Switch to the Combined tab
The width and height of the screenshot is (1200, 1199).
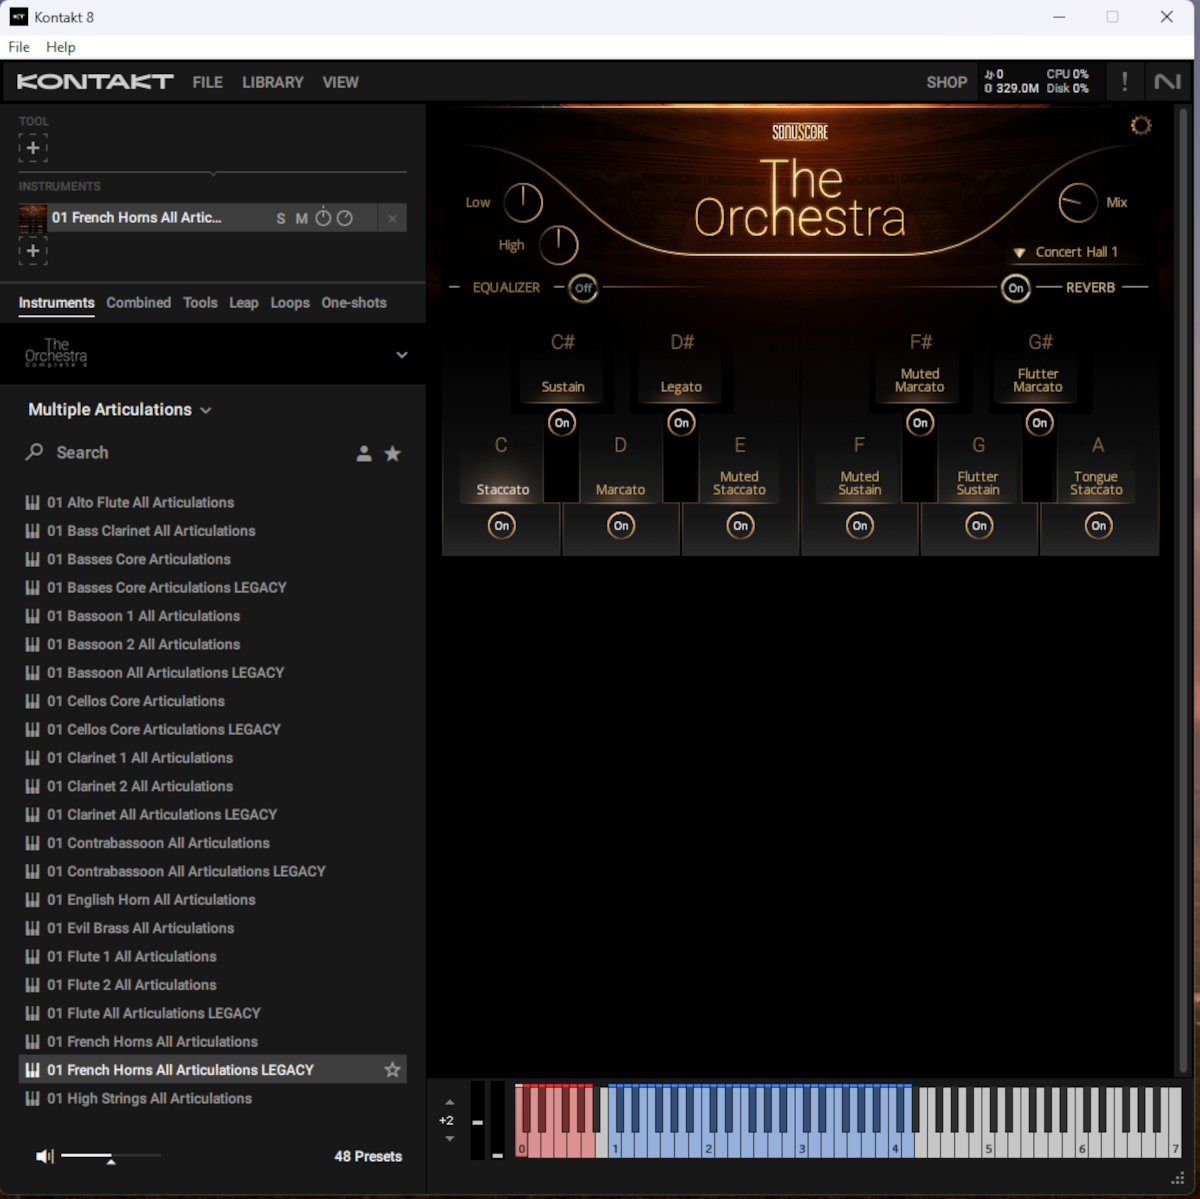coord(139,303)
